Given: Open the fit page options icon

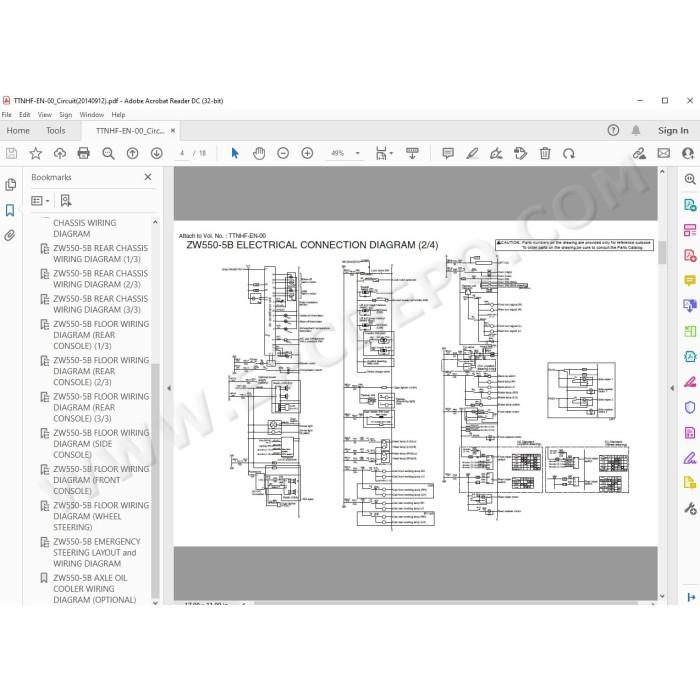Looking at the screenshot, I should (384, 154).
